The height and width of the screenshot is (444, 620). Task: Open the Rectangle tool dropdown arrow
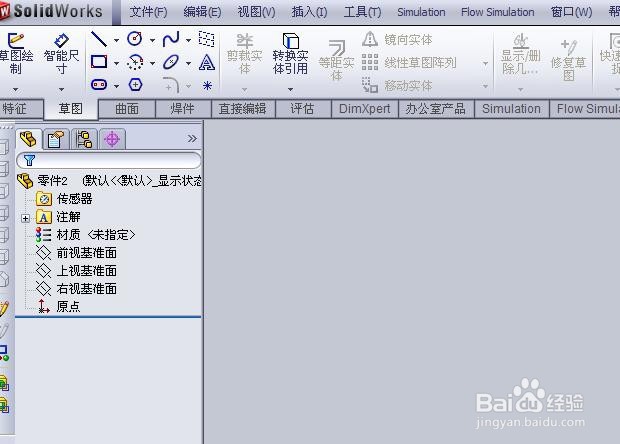pyautogui.click(x=116, y=63)
